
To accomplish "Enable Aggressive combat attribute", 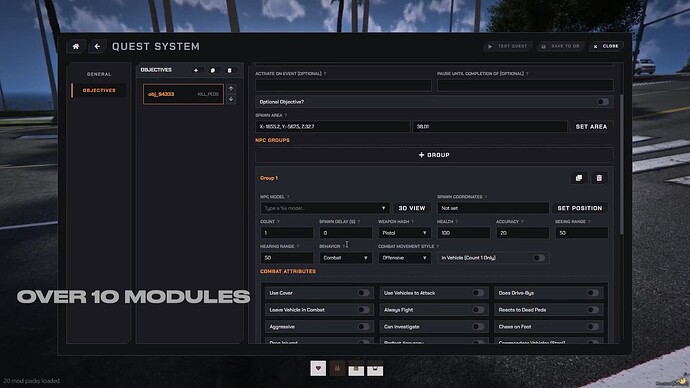I will (x=363, y=327).
